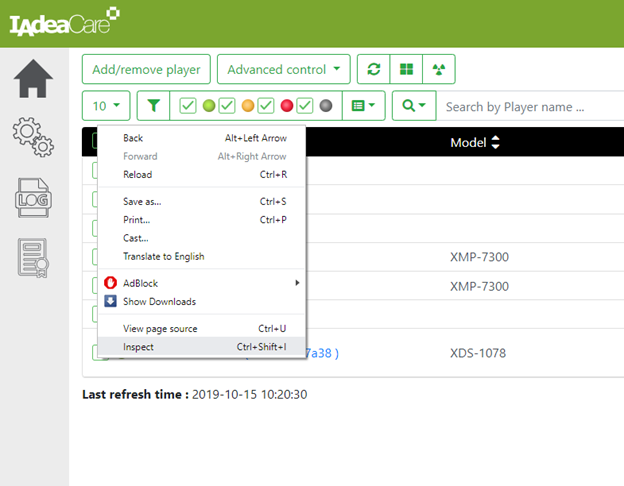Expand the AdBlock submenu arrow
The height and width of the screenshot is (486, 624).
297,283
